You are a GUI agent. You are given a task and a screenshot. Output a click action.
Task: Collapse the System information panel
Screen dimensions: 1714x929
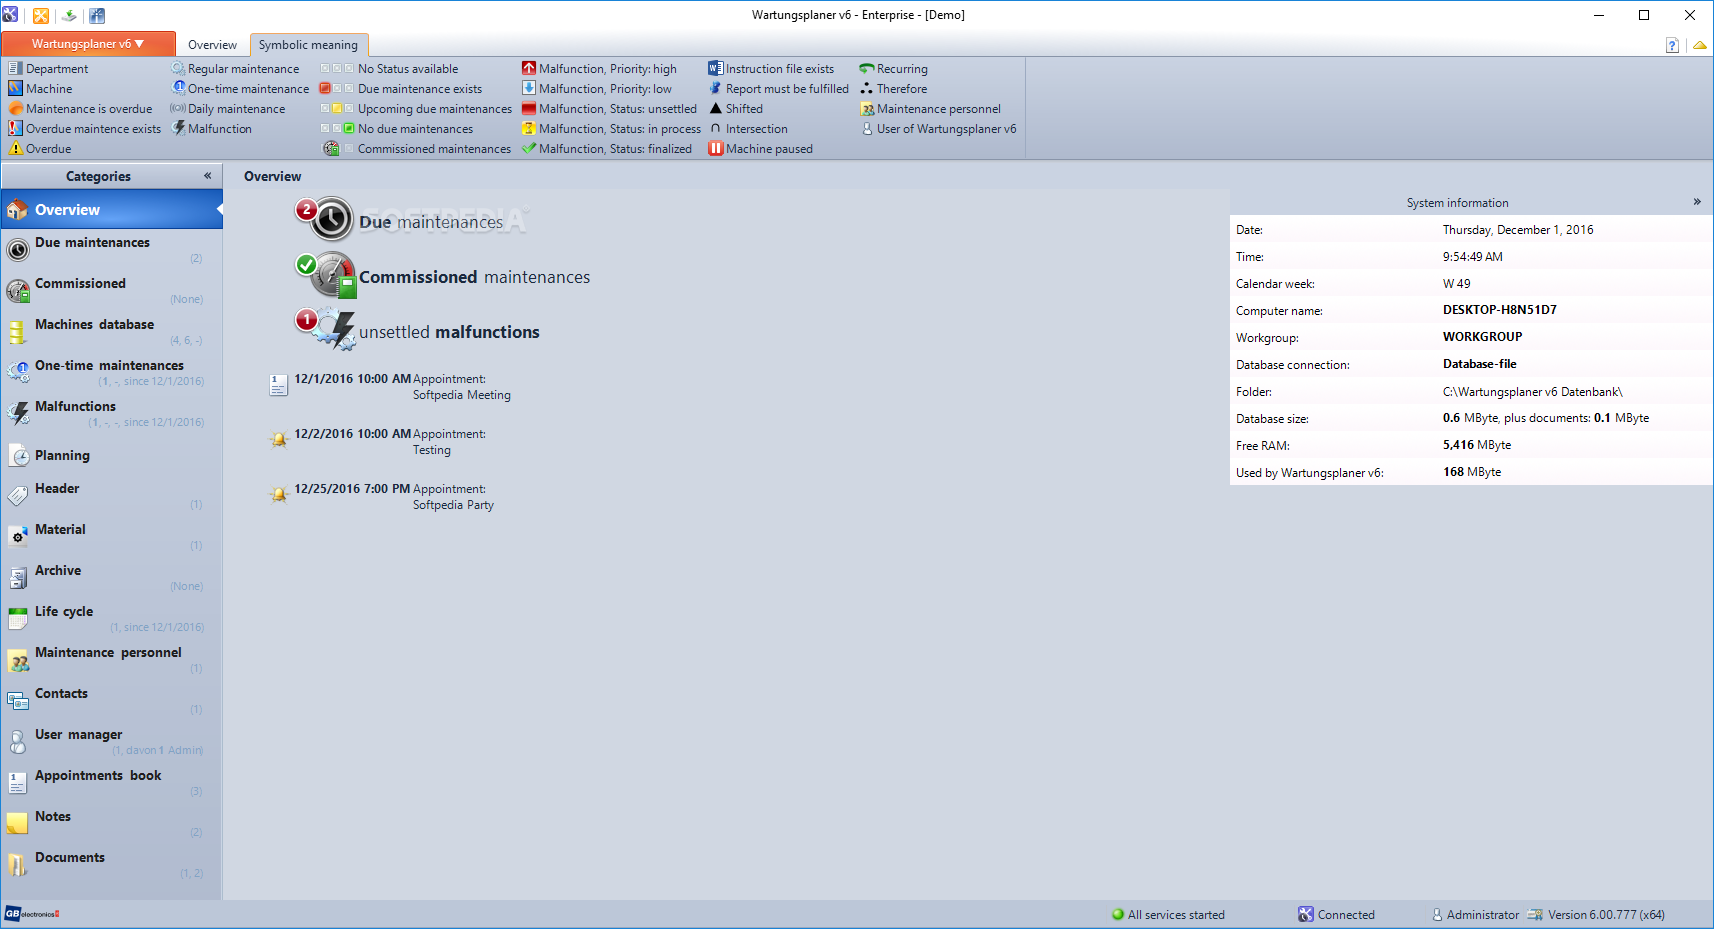click(x=1697, y=202)
